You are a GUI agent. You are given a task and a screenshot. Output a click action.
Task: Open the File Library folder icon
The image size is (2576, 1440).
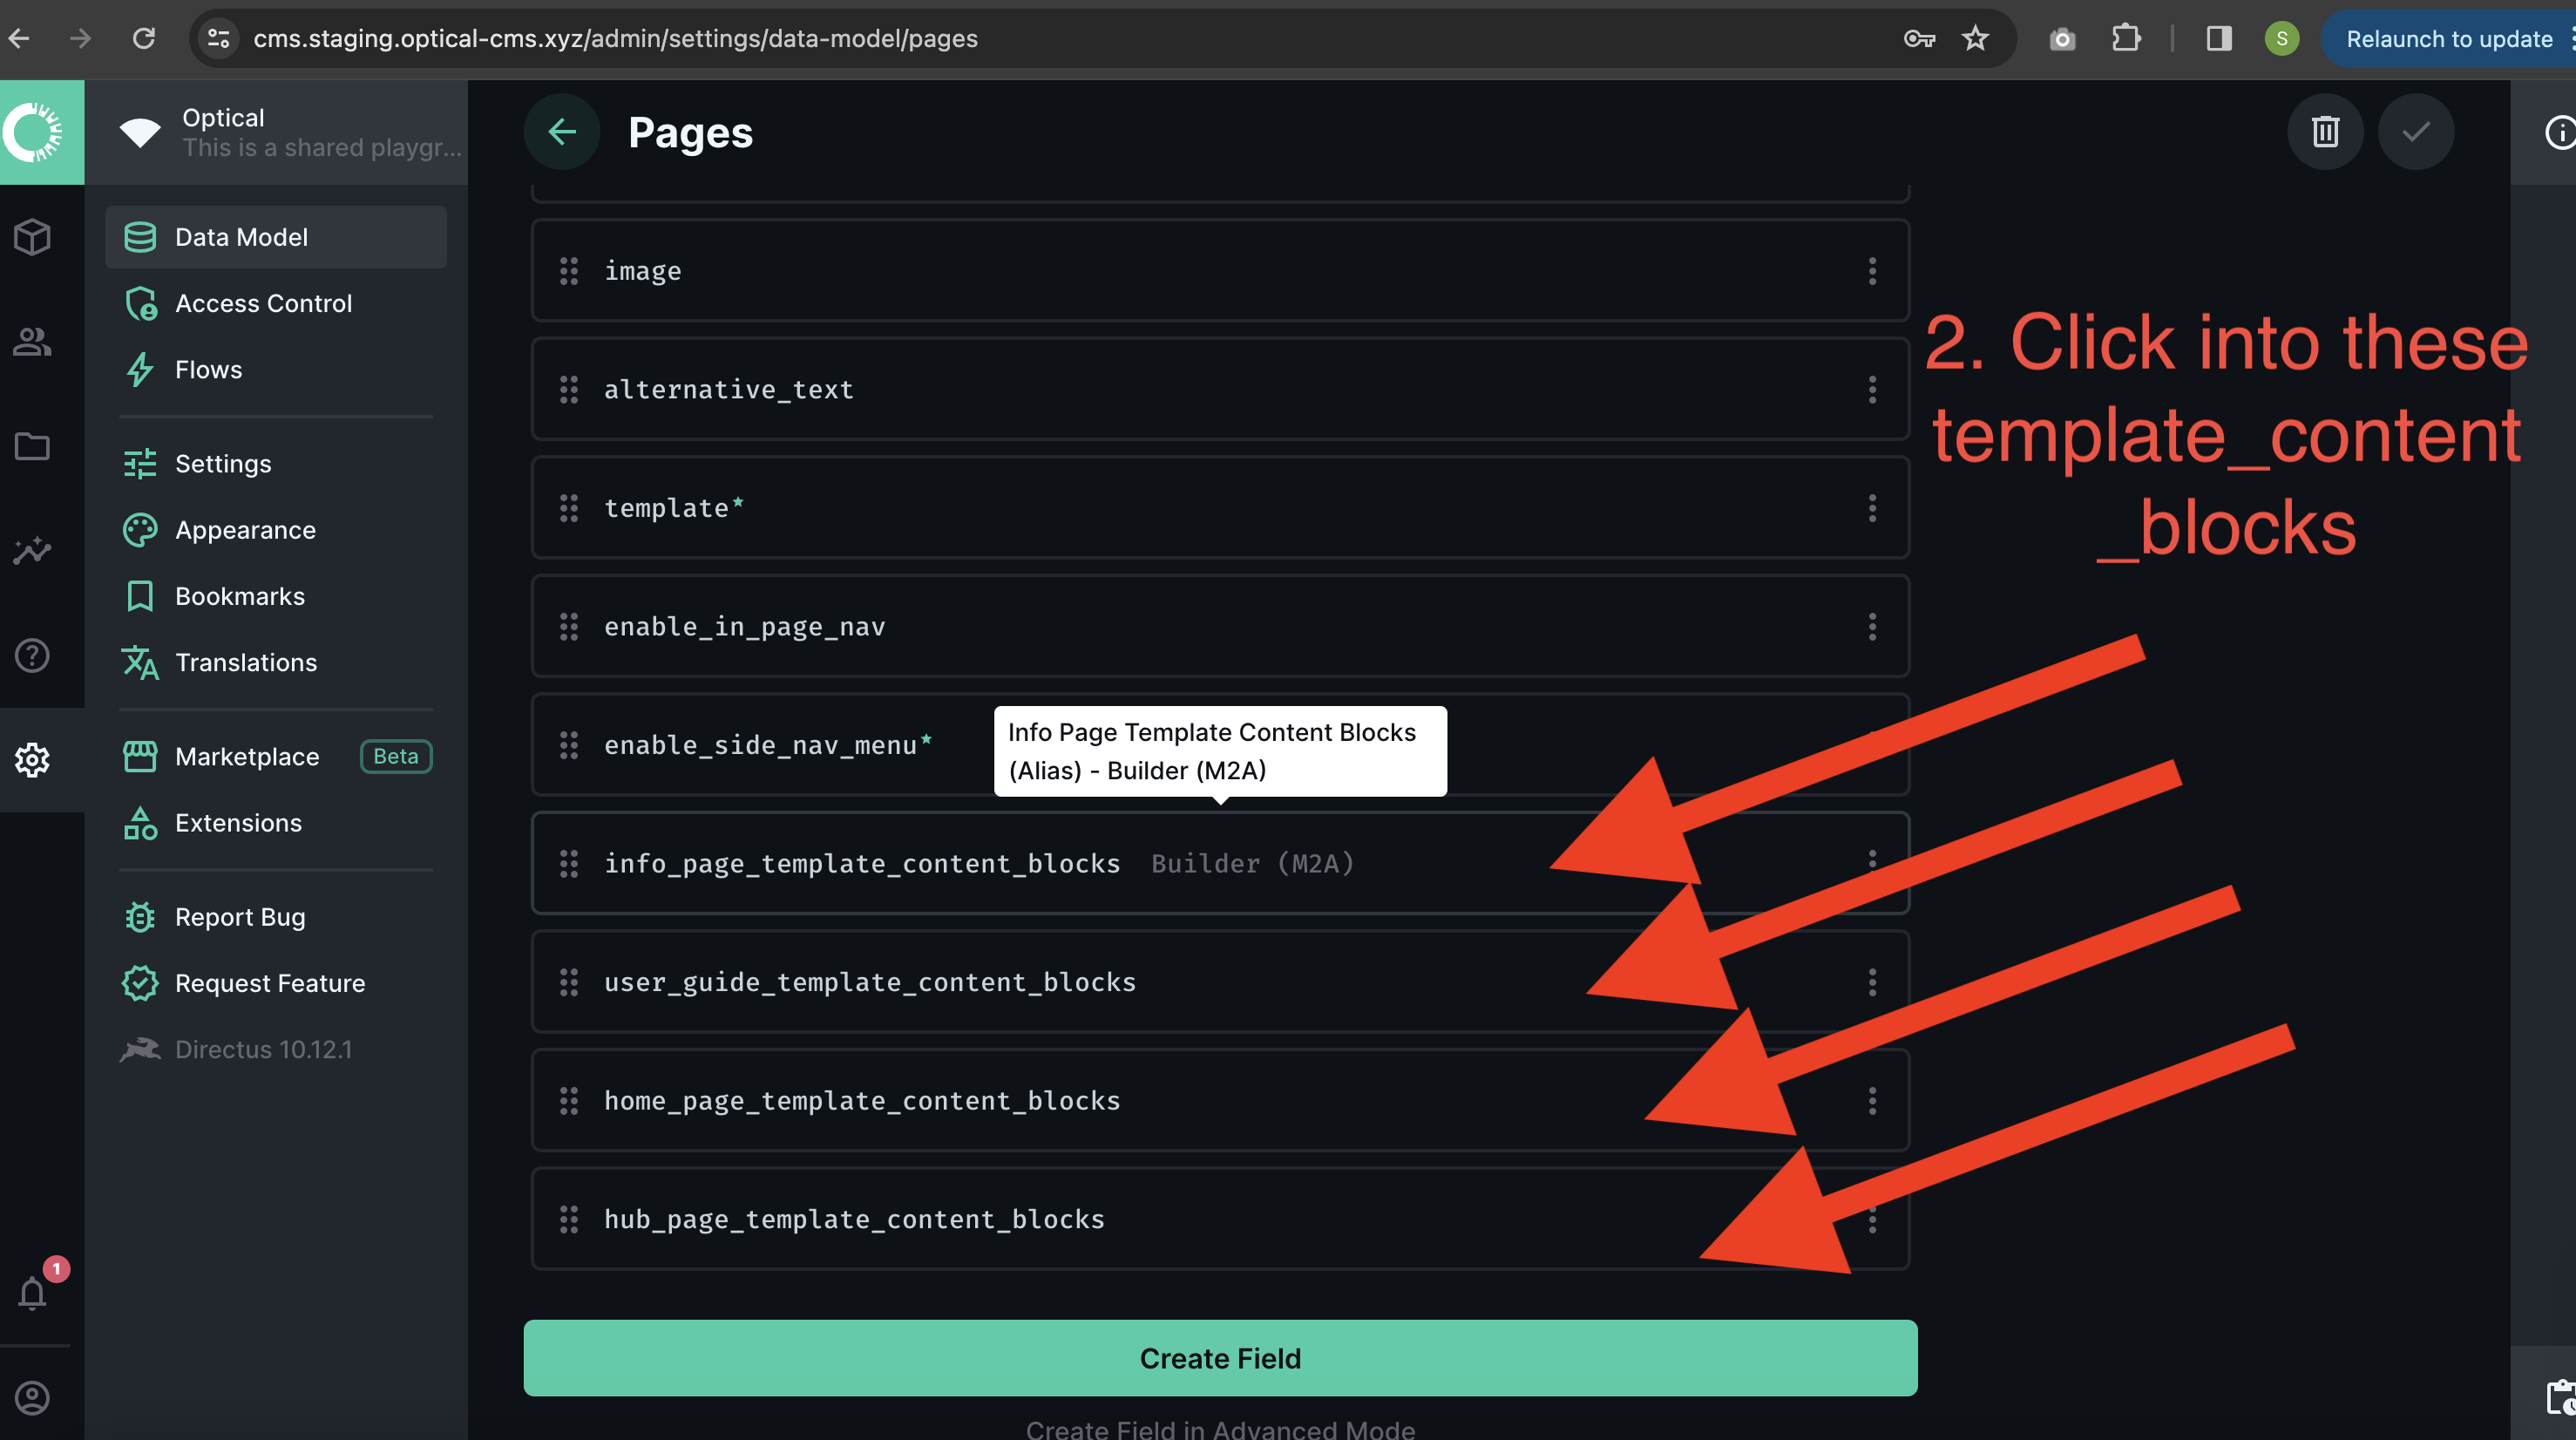point(32,446)
